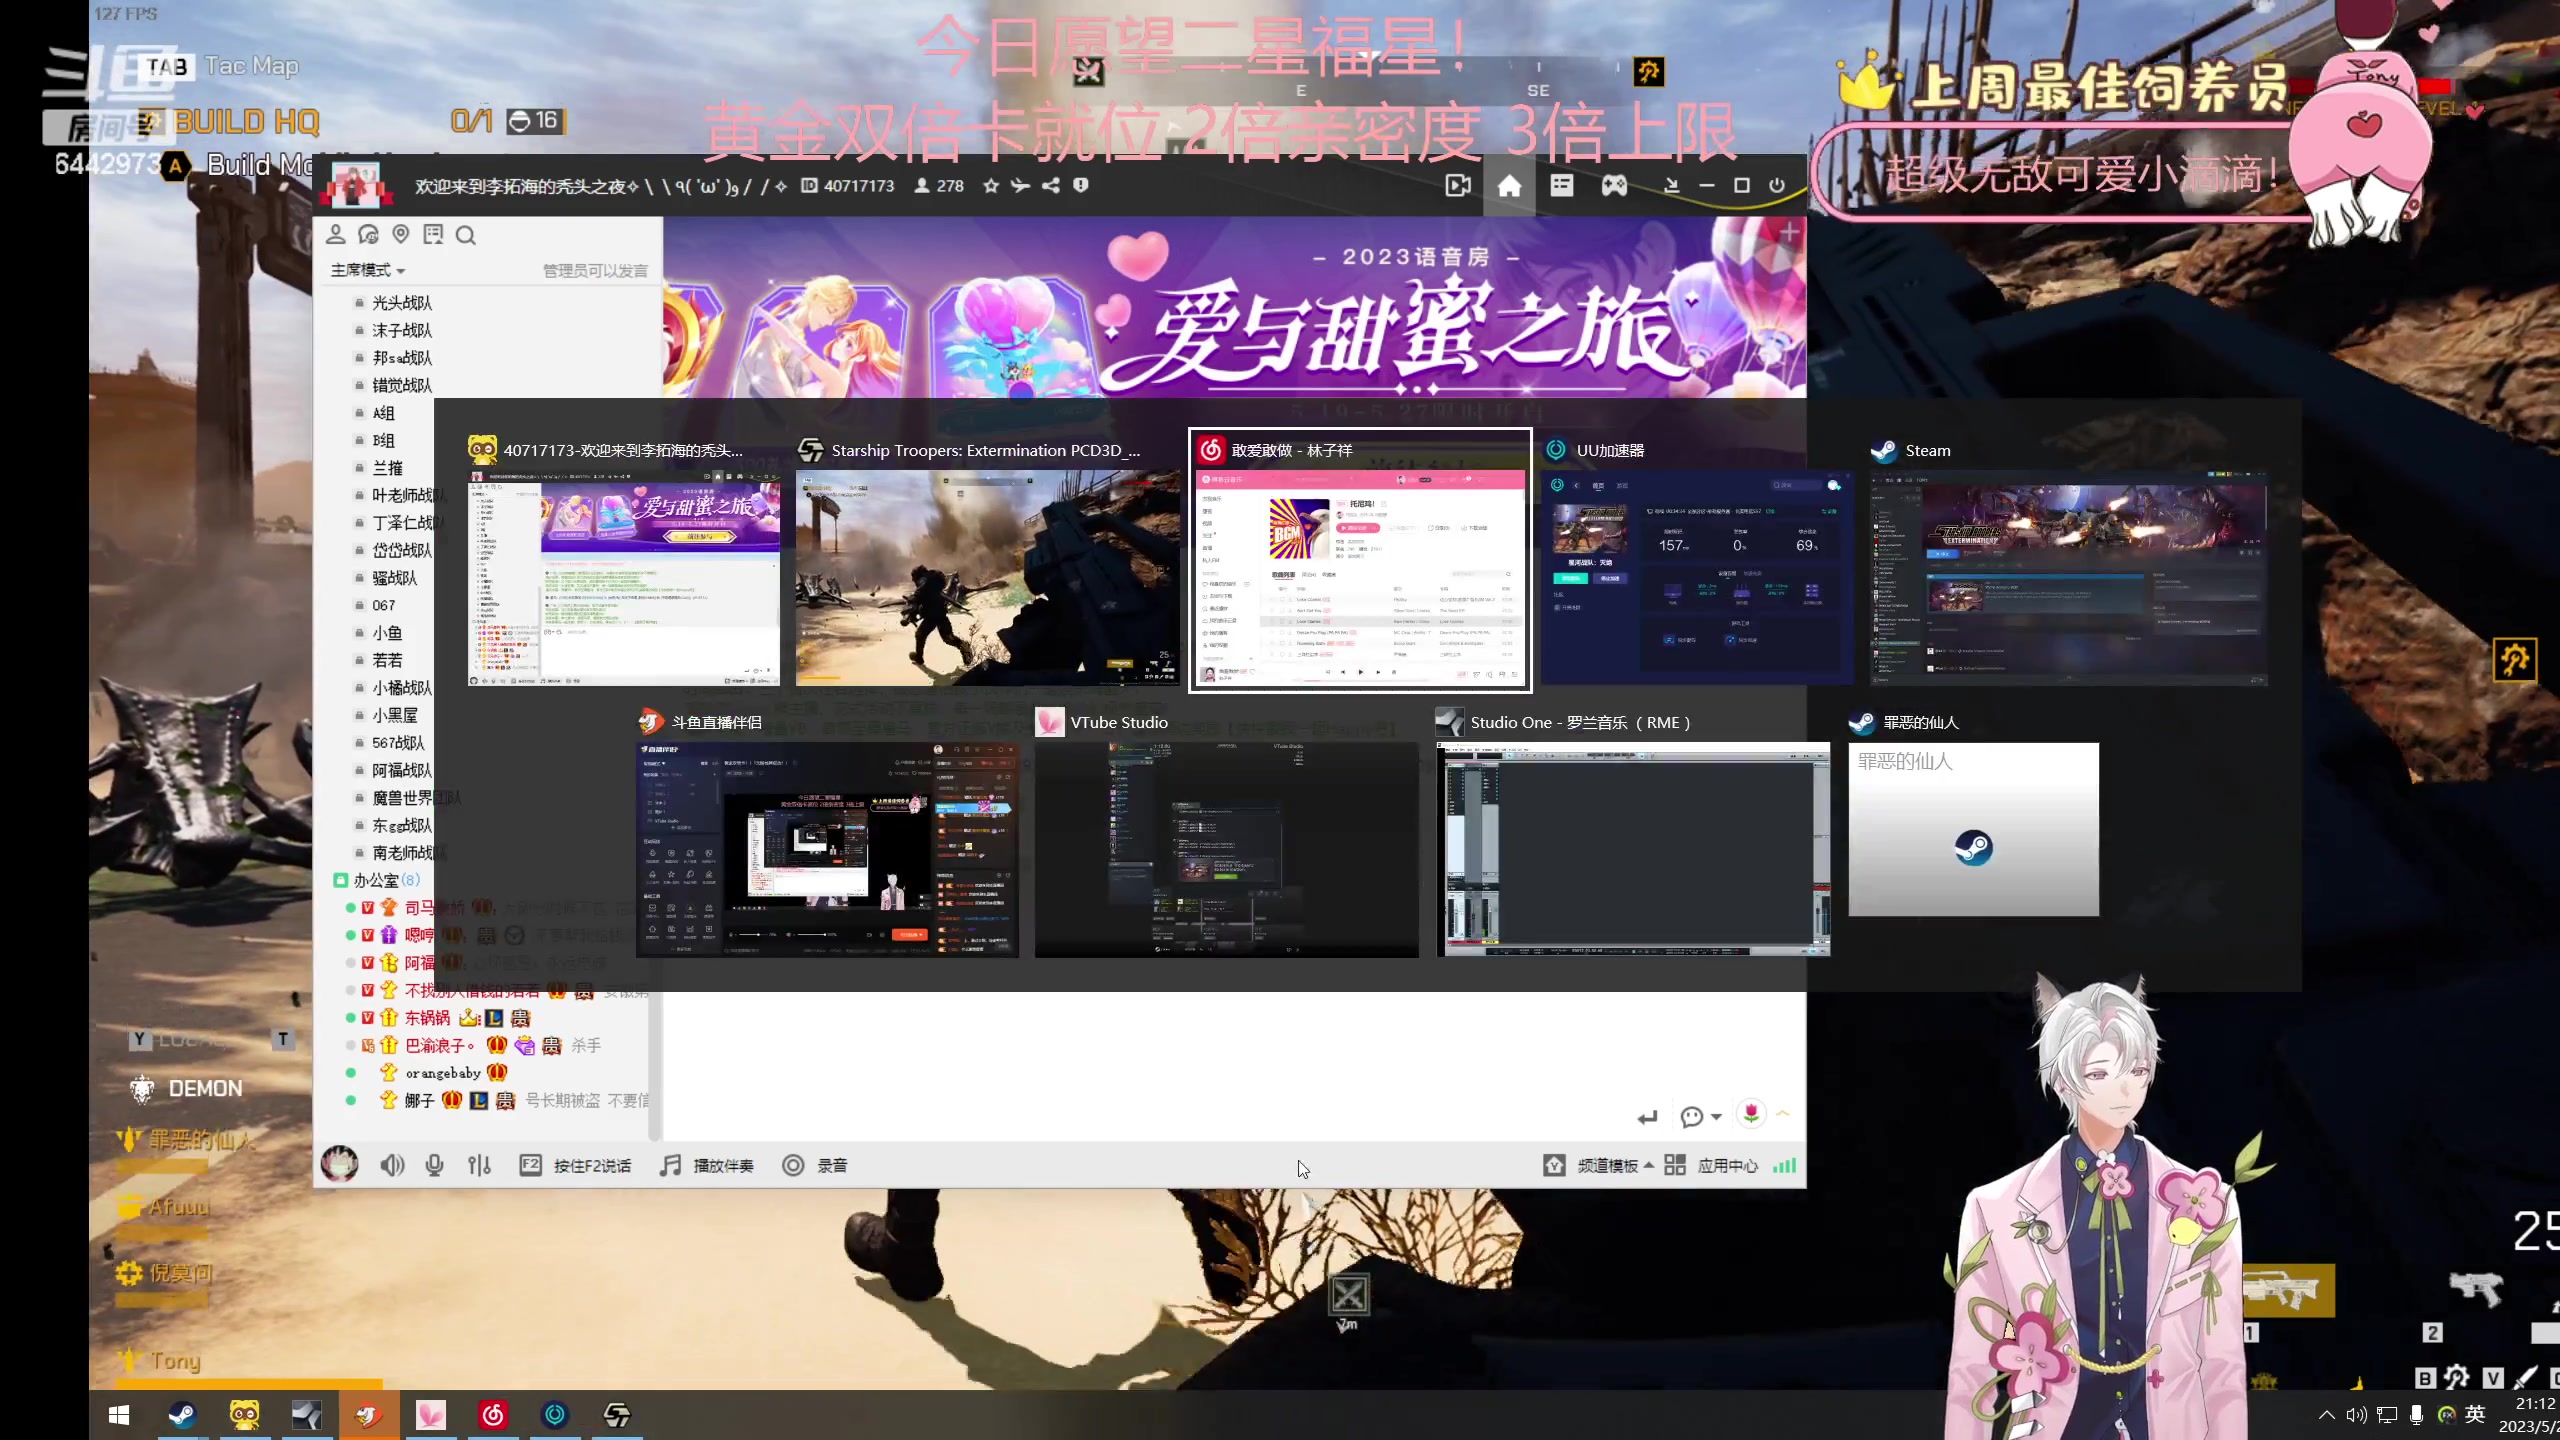Select 光头战队 channel in tree

pos(402,303)
